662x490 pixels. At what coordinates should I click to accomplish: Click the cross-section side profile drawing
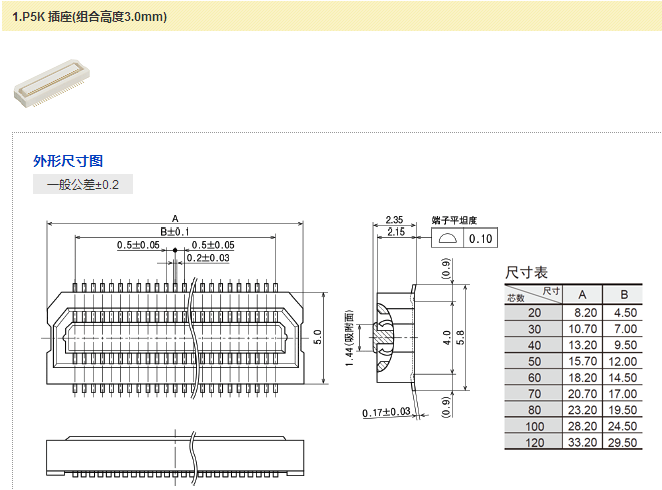pos(393,337)
